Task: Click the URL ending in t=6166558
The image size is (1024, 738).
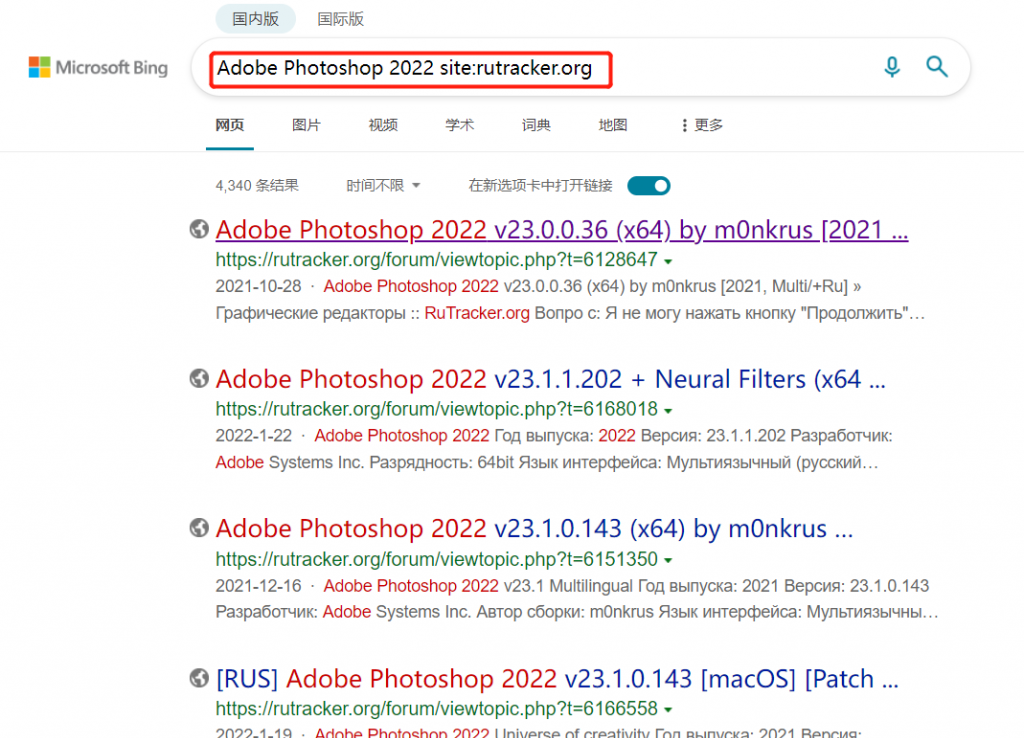Action: 436,709
